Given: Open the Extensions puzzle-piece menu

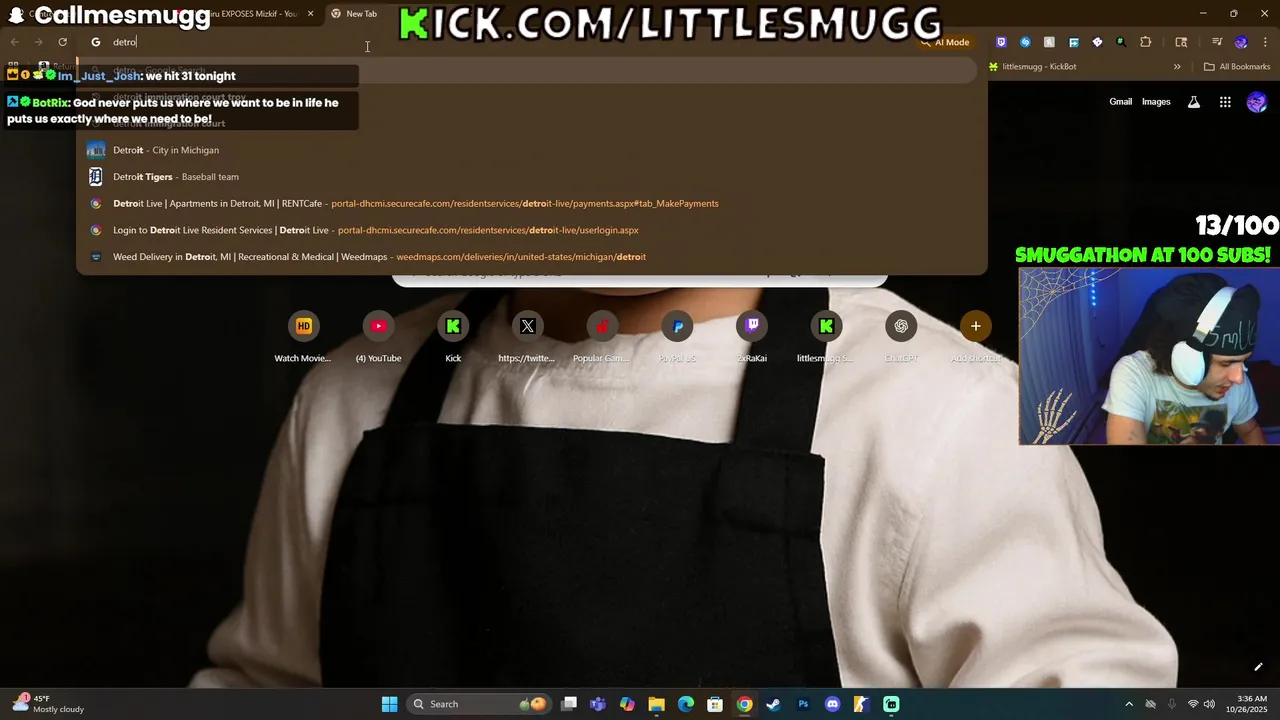Looking at the screenshot, I should [x=1146, y=42].
